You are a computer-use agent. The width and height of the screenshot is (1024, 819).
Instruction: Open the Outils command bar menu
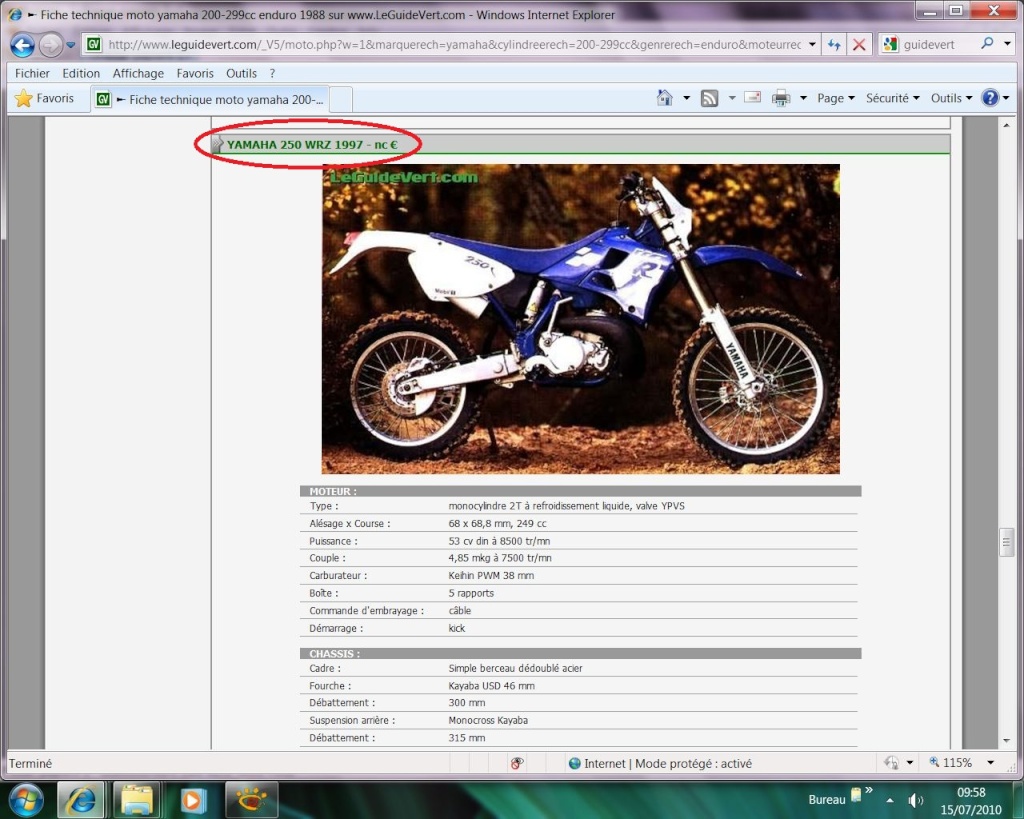coord(952,98)
